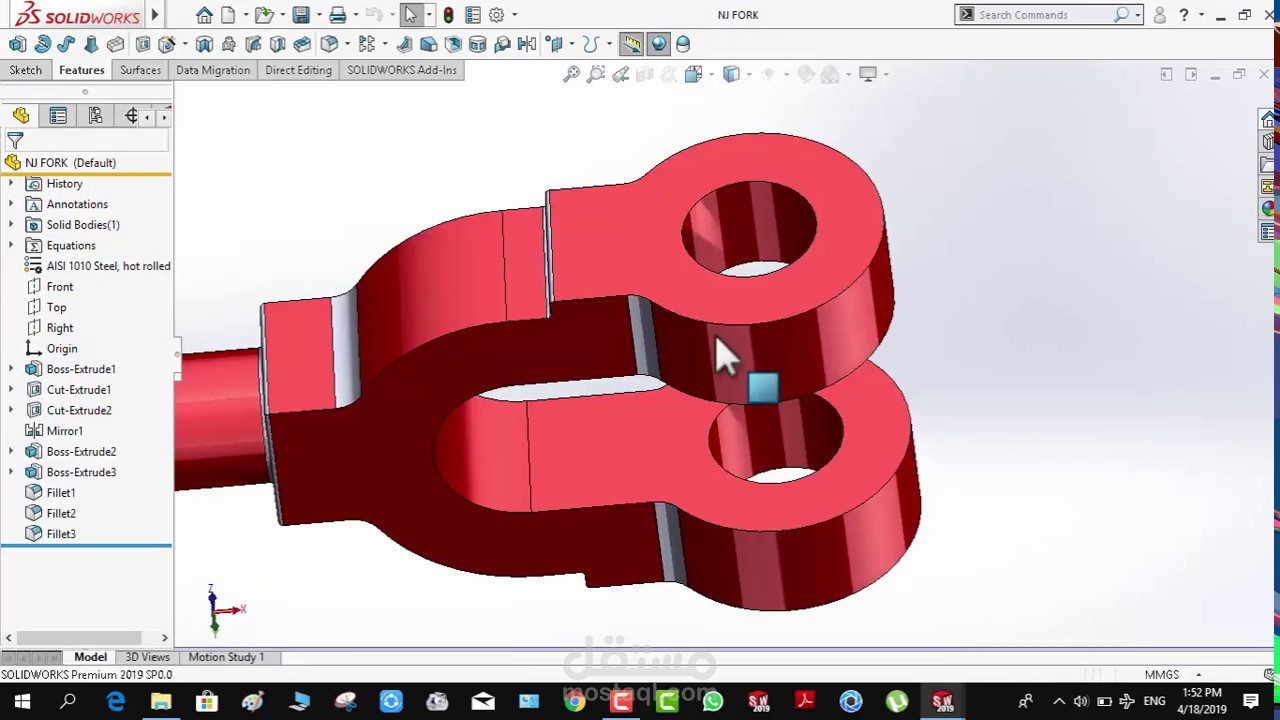The width and height of the screenshot is (1280, 720).
Task: Open the View Orientation cube icon
Action: pos(693,73)
